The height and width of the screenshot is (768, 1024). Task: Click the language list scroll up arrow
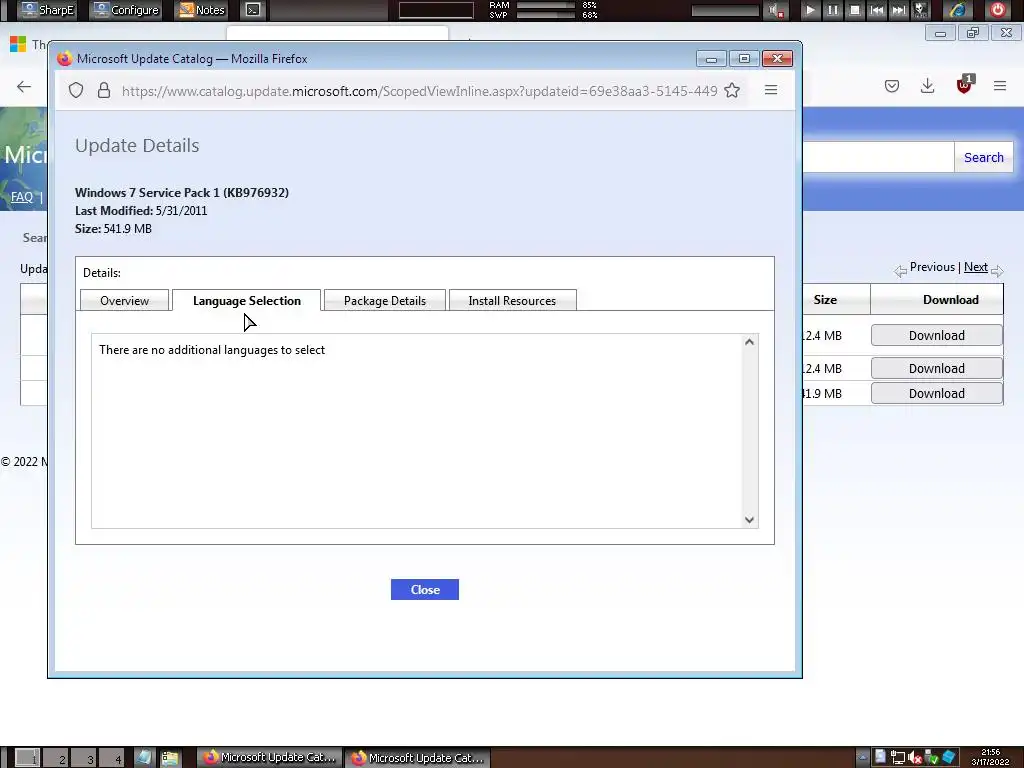[749, 342]
